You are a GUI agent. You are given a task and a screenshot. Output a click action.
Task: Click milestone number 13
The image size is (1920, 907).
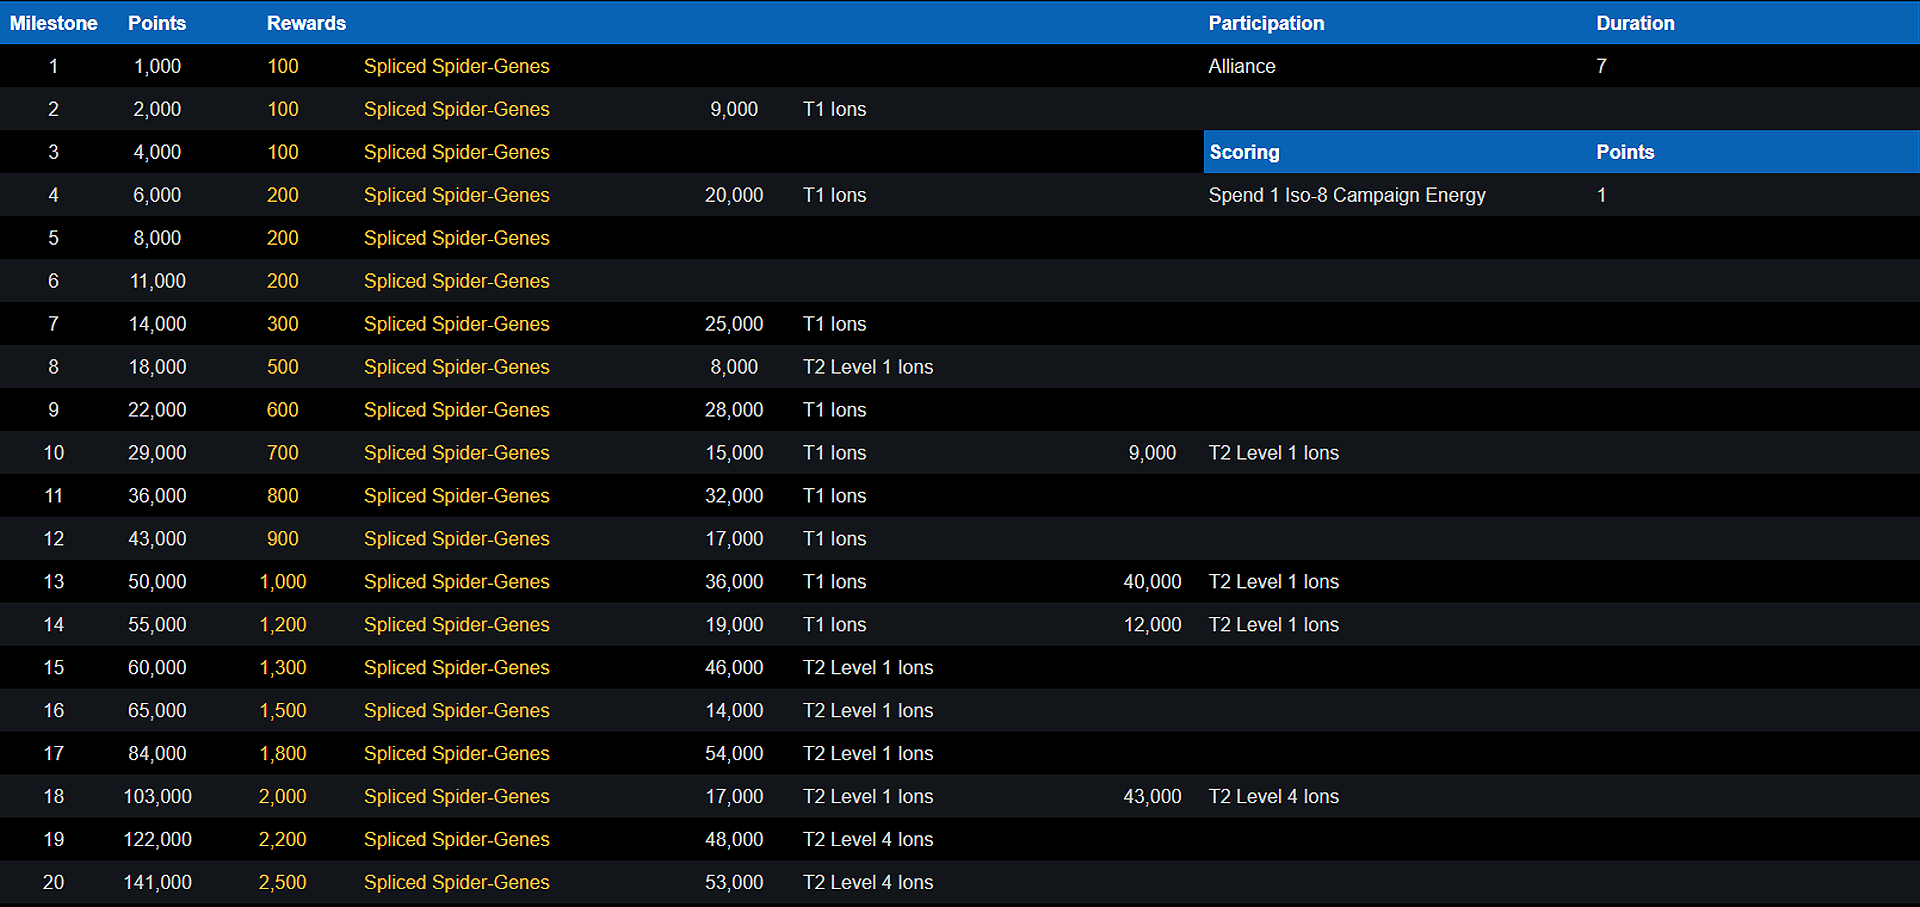[x=53, y=582]
